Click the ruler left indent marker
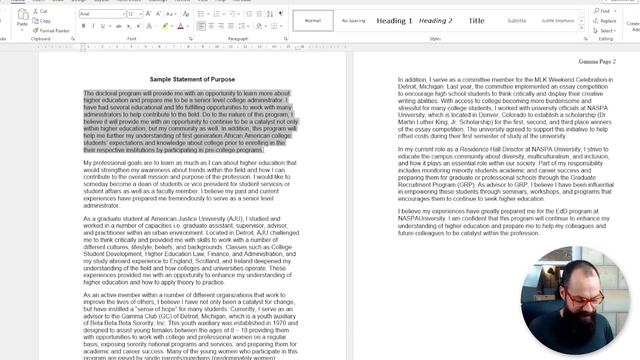Viewport: 640px width, 360px height. click(x=83, y=47)
